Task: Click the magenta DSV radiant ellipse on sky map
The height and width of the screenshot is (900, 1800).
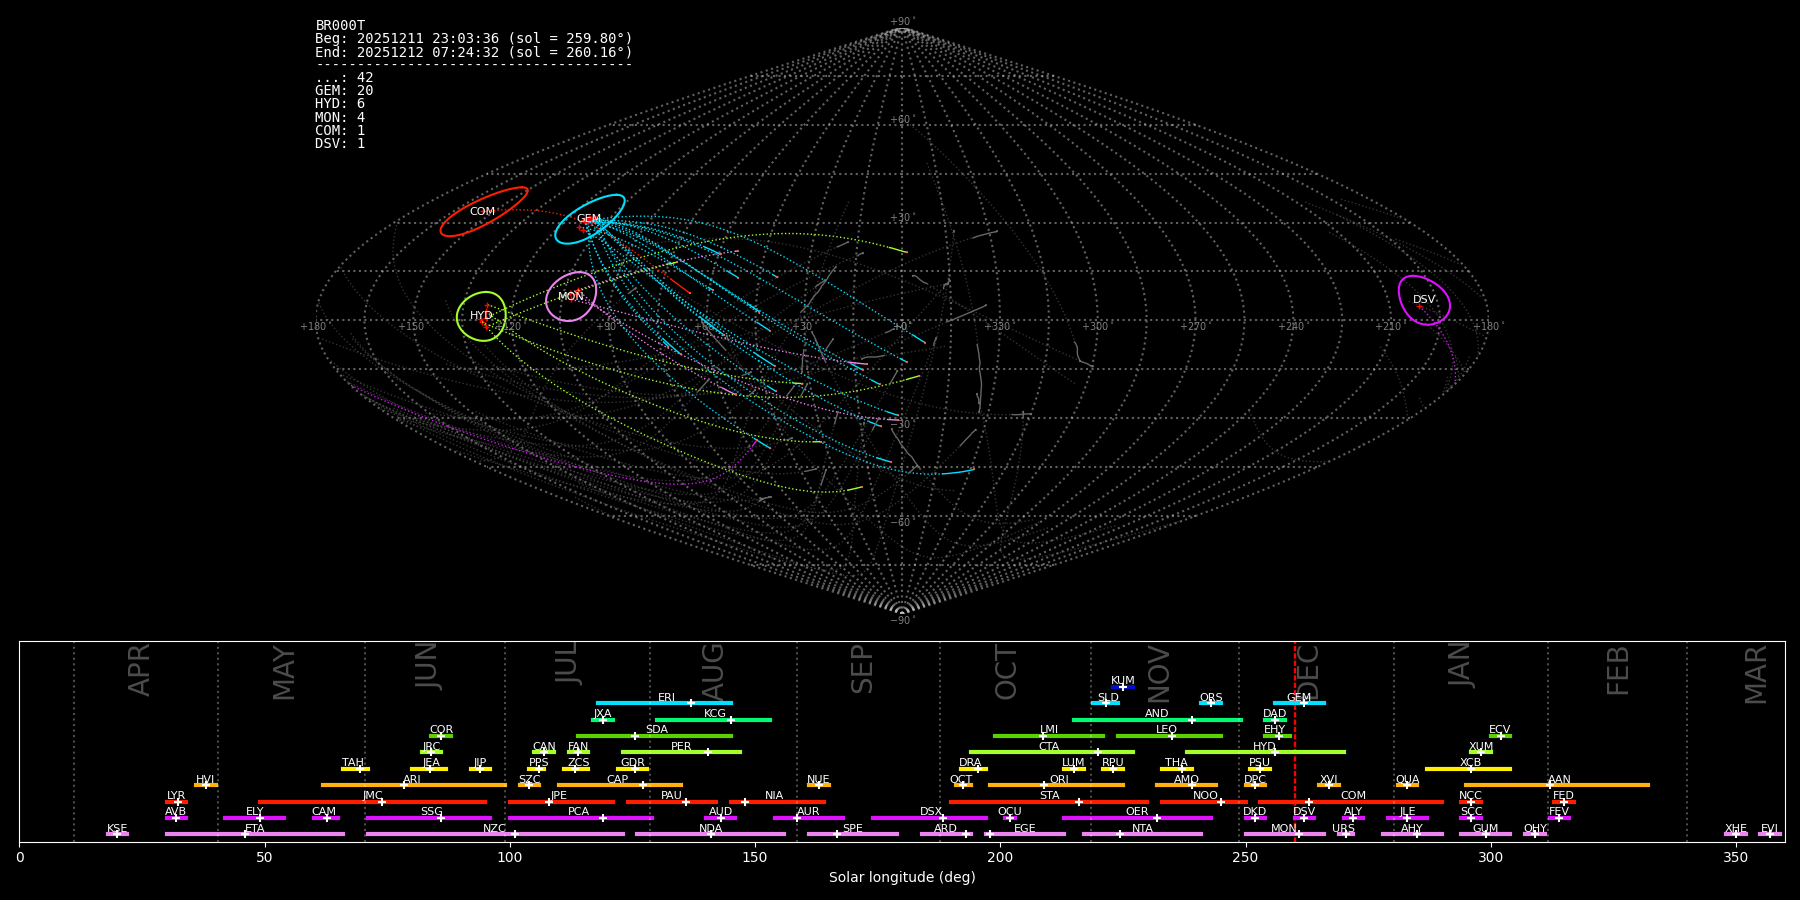Action: click(1424, 300)
